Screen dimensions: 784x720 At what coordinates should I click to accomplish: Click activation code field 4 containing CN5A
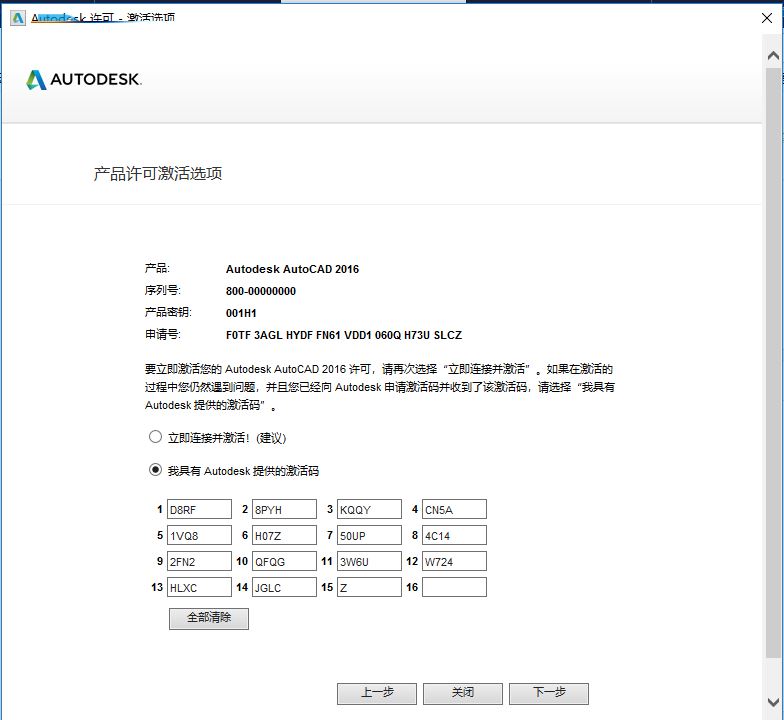point(454,509)
